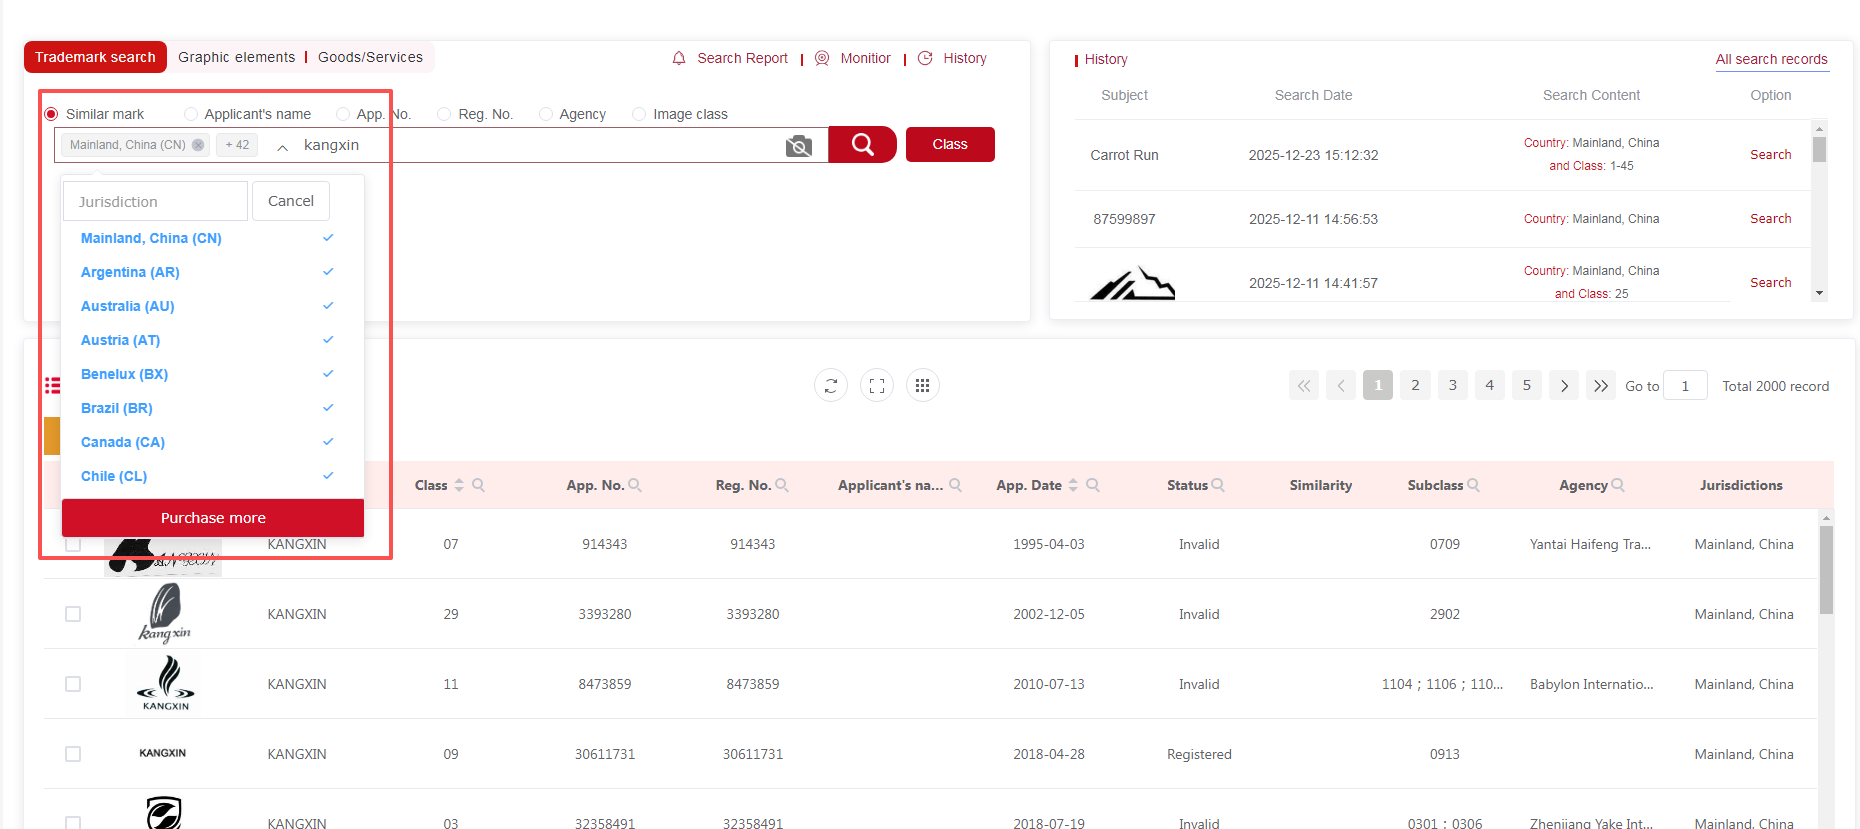Click the Purchase more button
Image resolution: width=1860 pixels, height=829 pixels.
pyautogui.click(x=213, y=518)
